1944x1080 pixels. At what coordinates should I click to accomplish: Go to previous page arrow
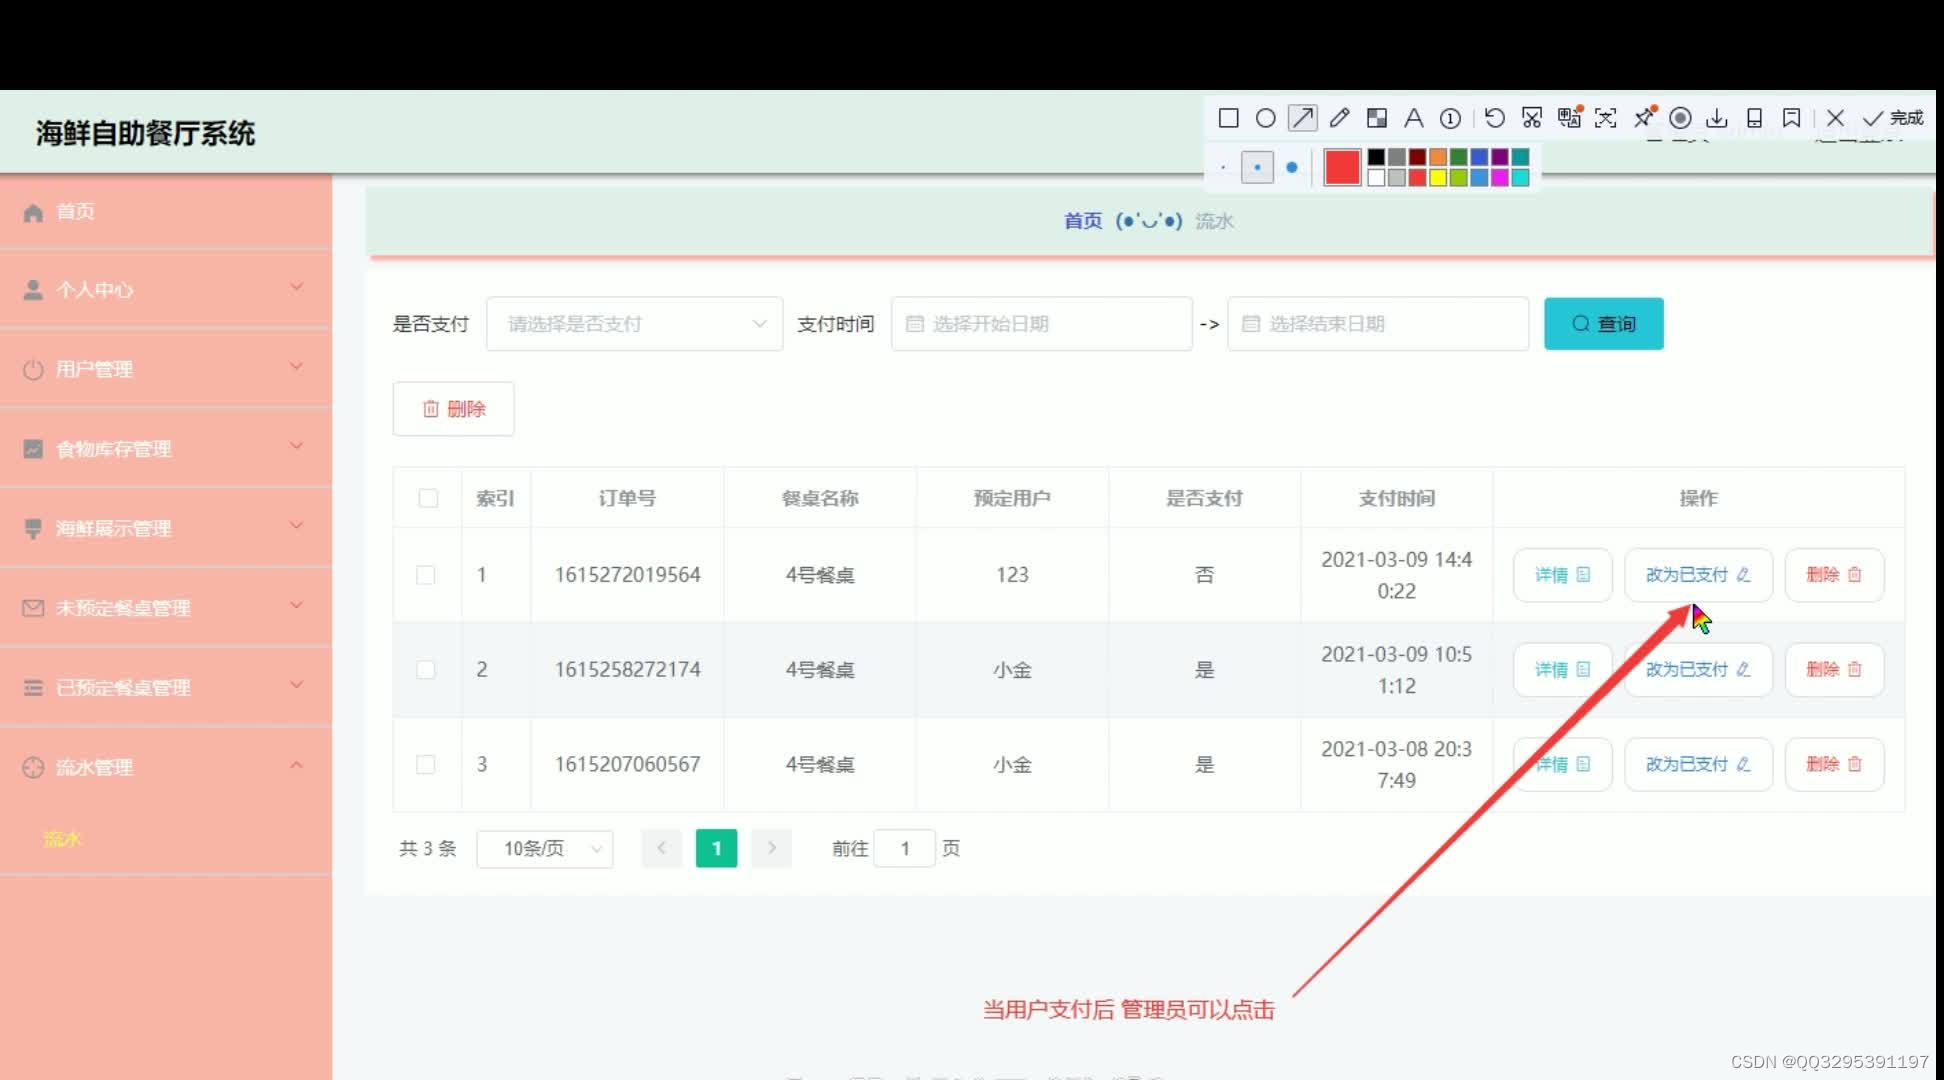(661, 848)
